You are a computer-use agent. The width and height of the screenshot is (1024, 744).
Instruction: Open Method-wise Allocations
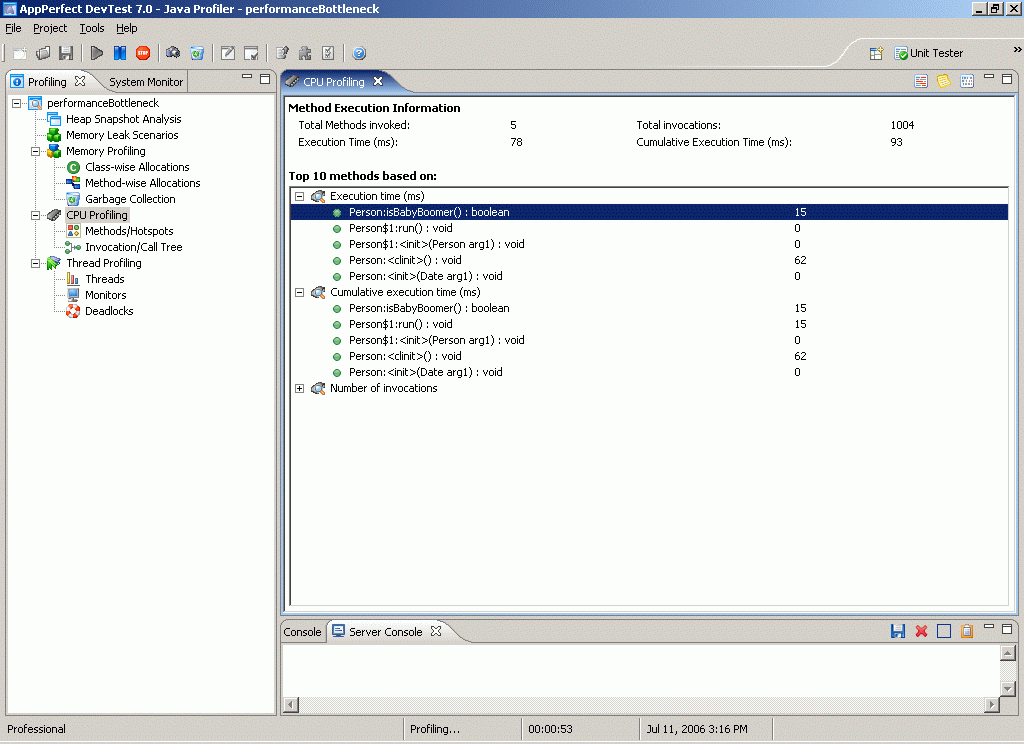coord(142,184)
